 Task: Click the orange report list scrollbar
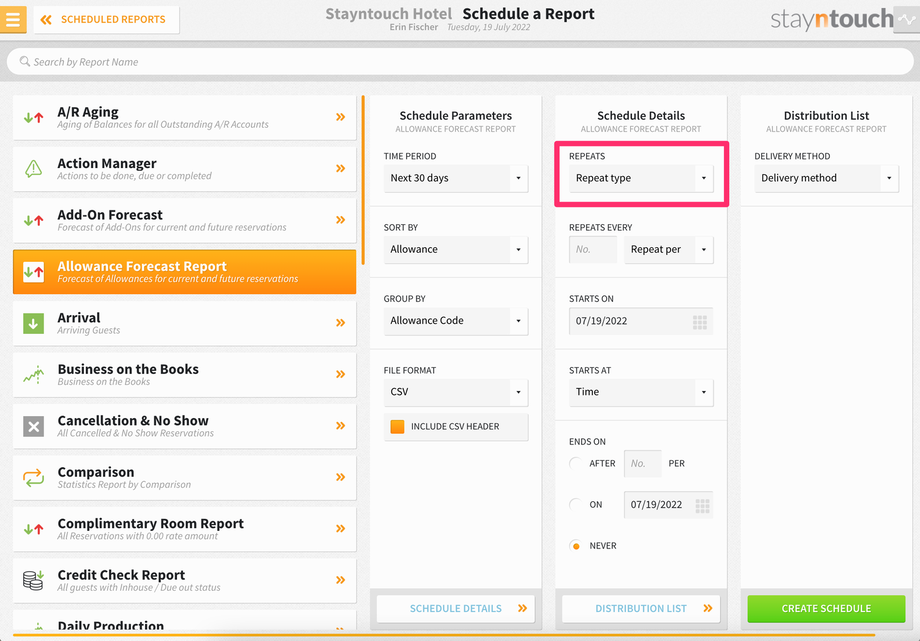(363, 180)
